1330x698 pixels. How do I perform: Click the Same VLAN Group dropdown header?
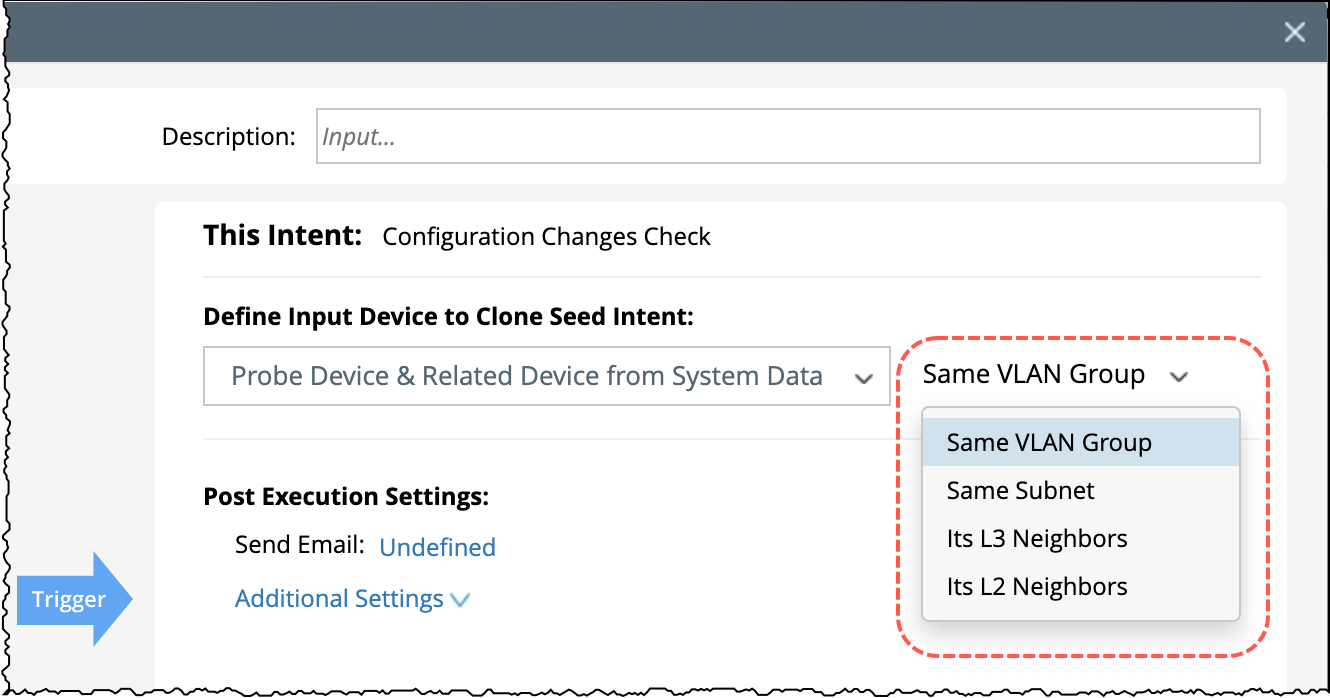[x=1033, y=375]
